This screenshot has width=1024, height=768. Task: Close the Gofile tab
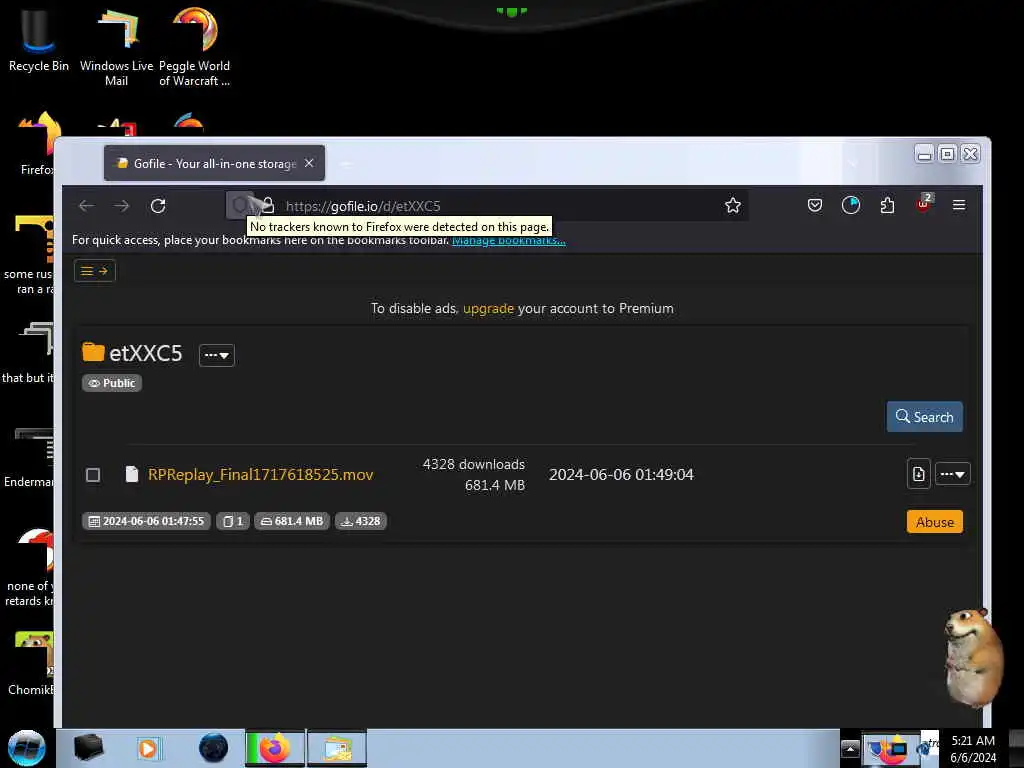[309, 163]
